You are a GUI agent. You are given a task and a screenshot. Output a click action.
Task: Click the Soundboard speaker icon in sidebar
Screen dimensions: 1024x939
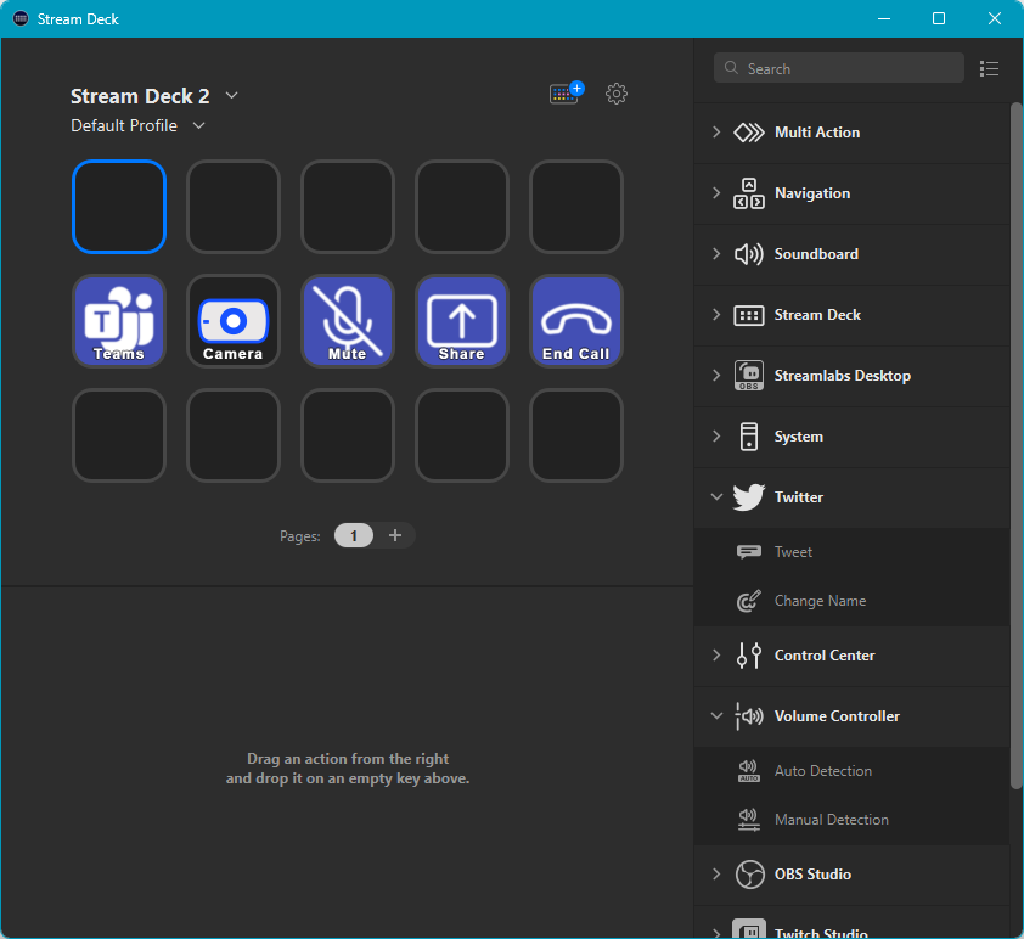(748, 254)
